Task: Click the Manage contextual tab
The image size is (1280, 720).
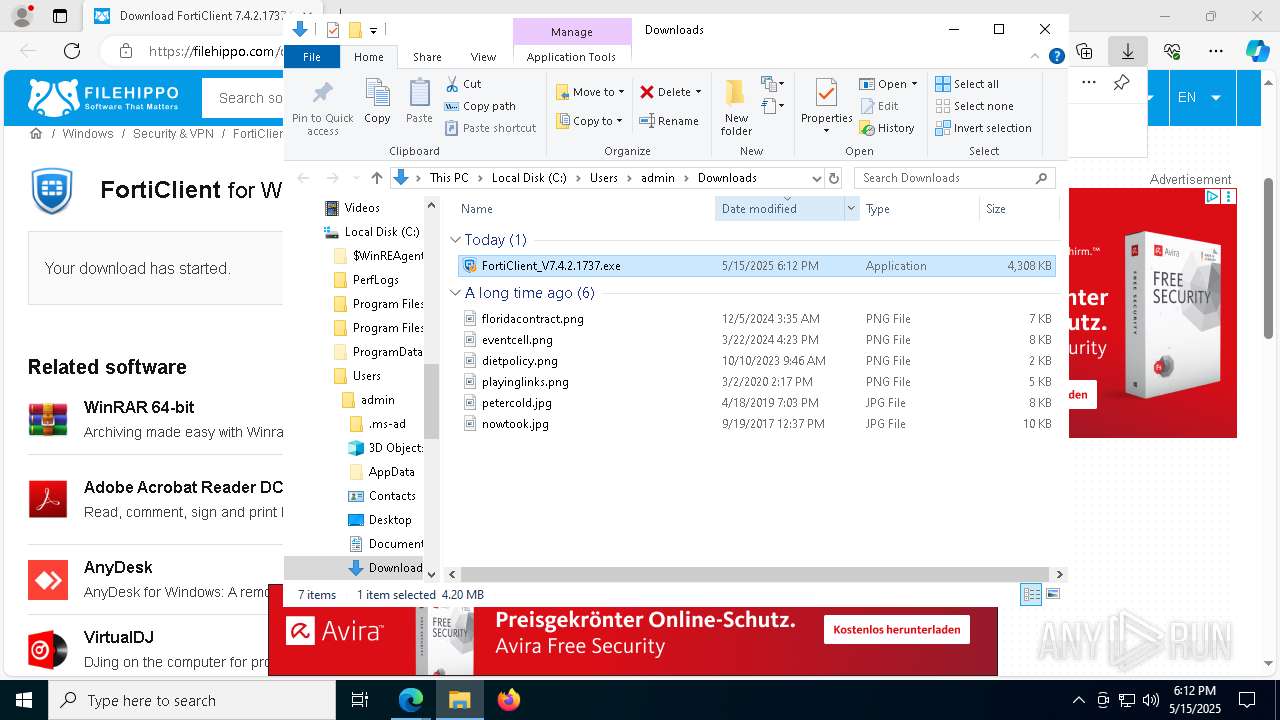Action: [571, 32]
